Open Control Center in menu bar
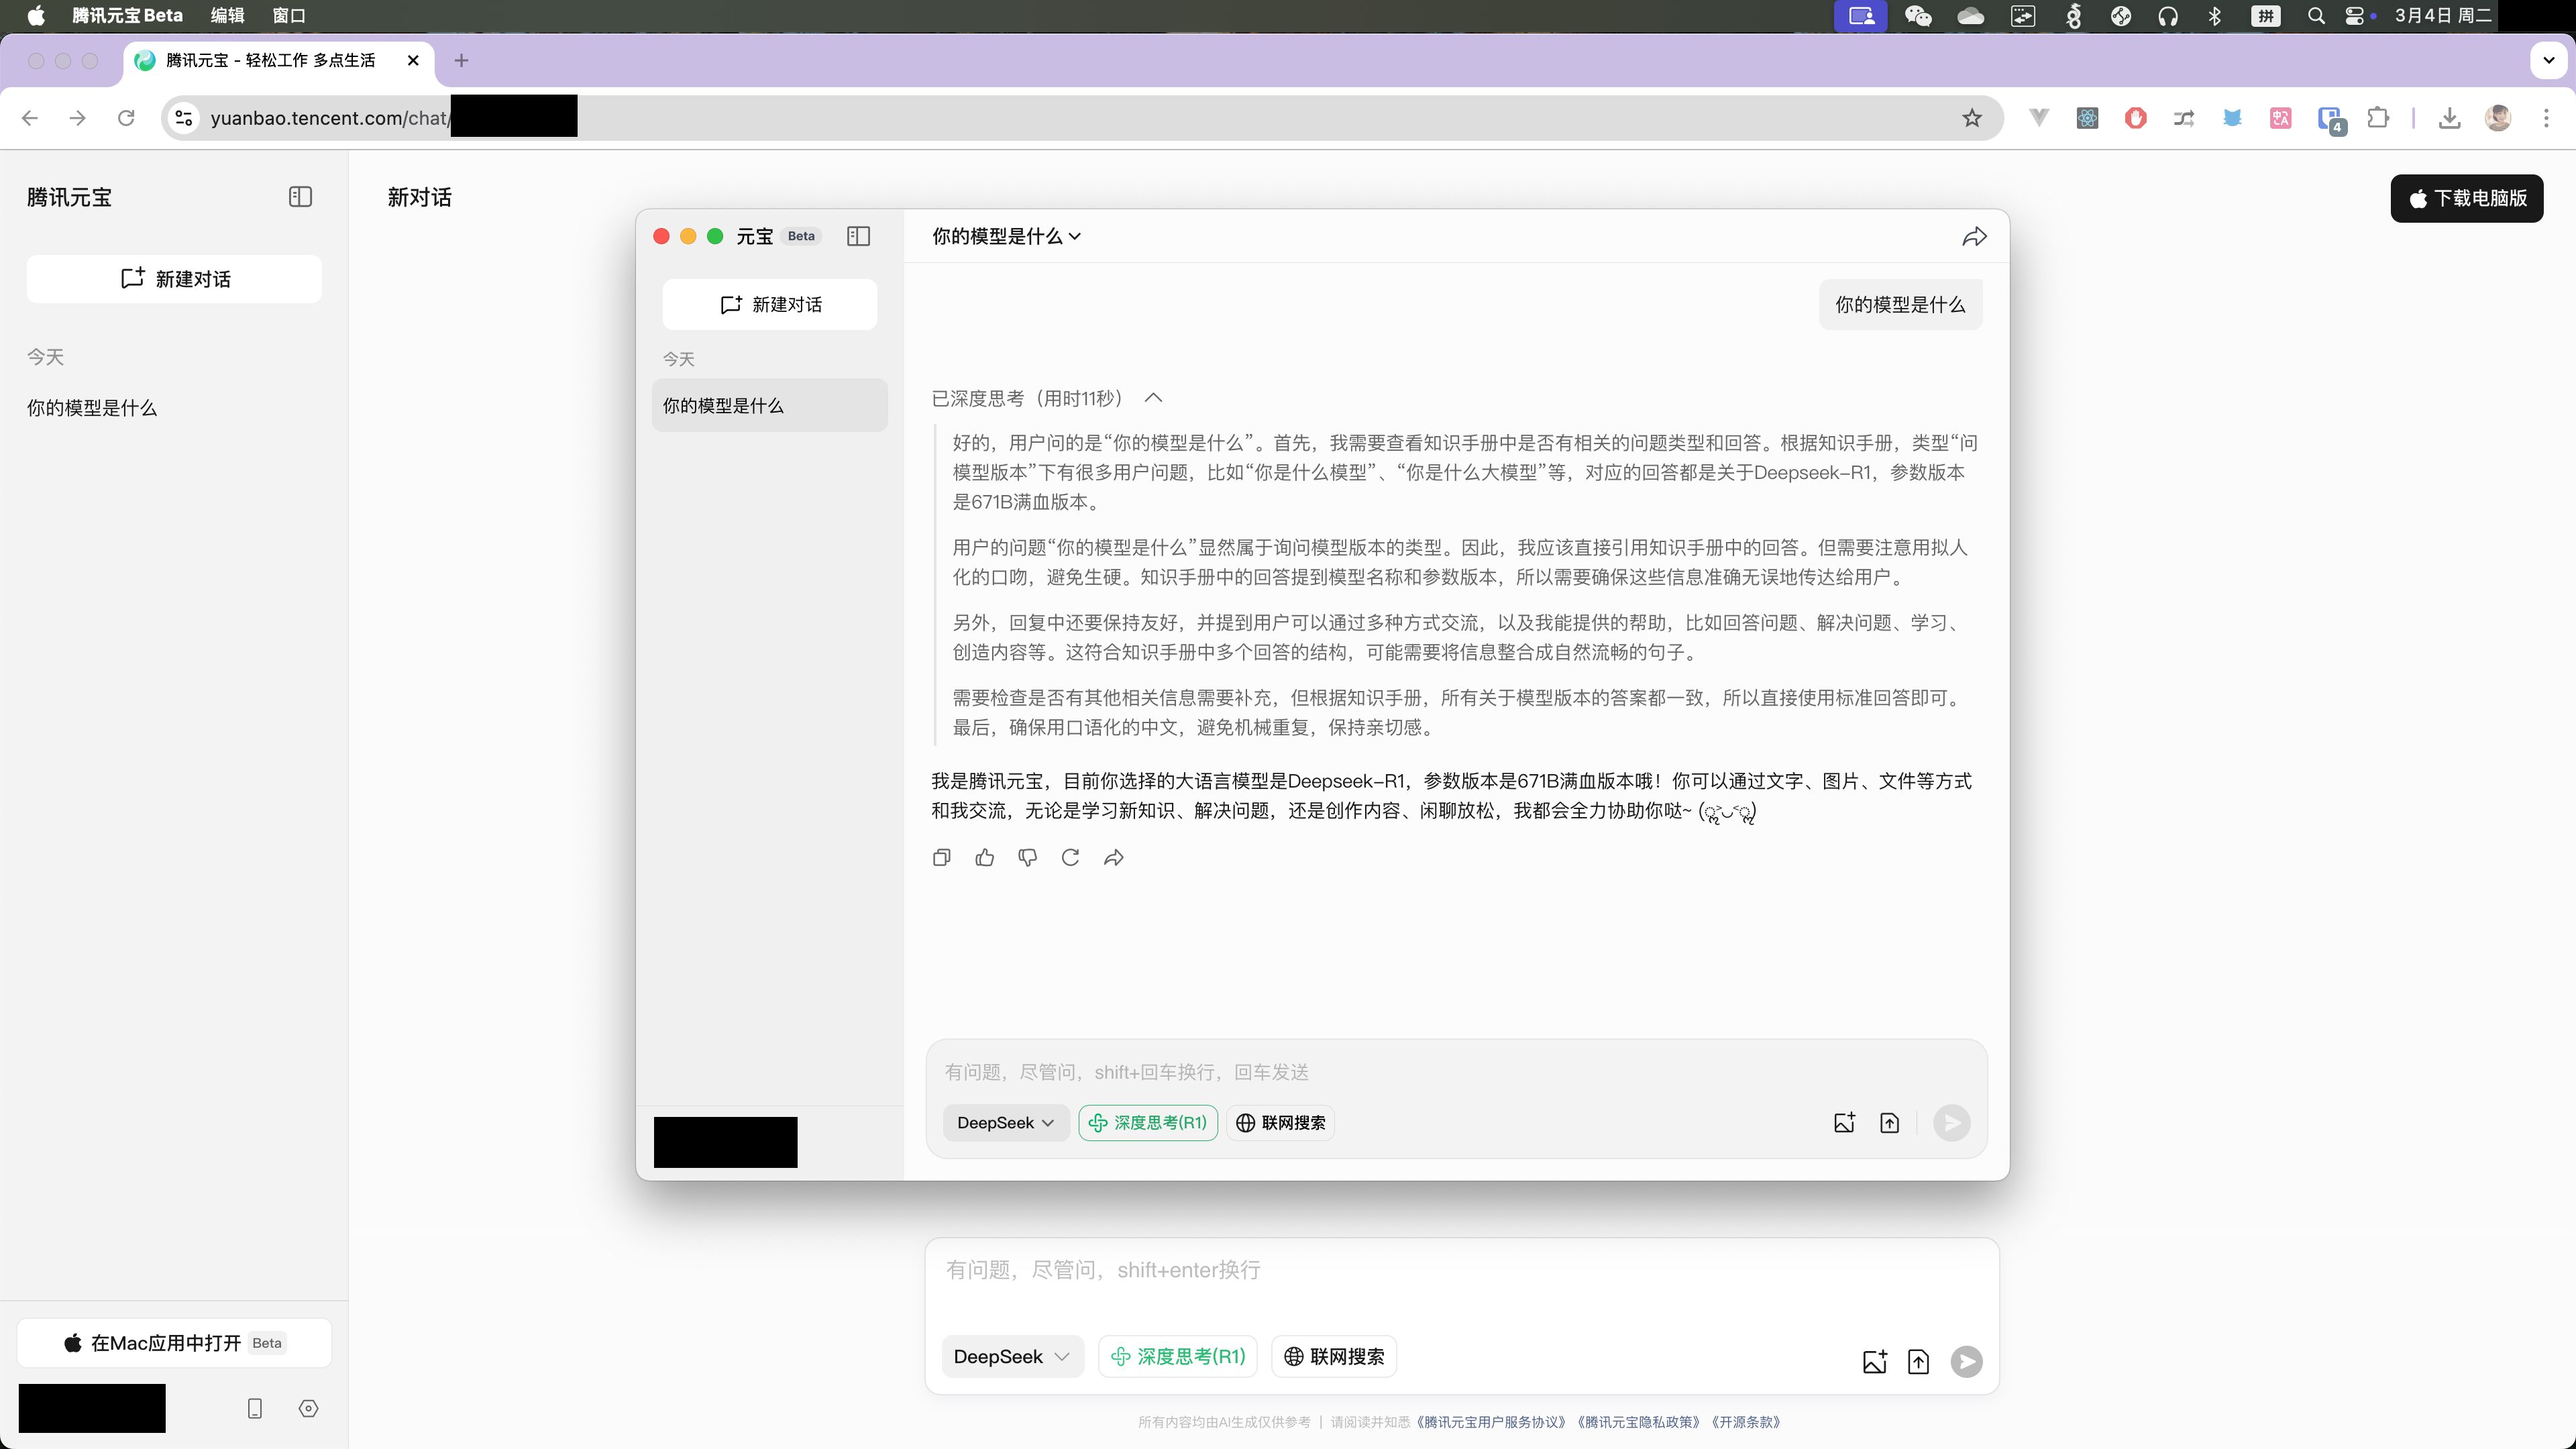2576x1449 pixels. (x=2354, y=15)
